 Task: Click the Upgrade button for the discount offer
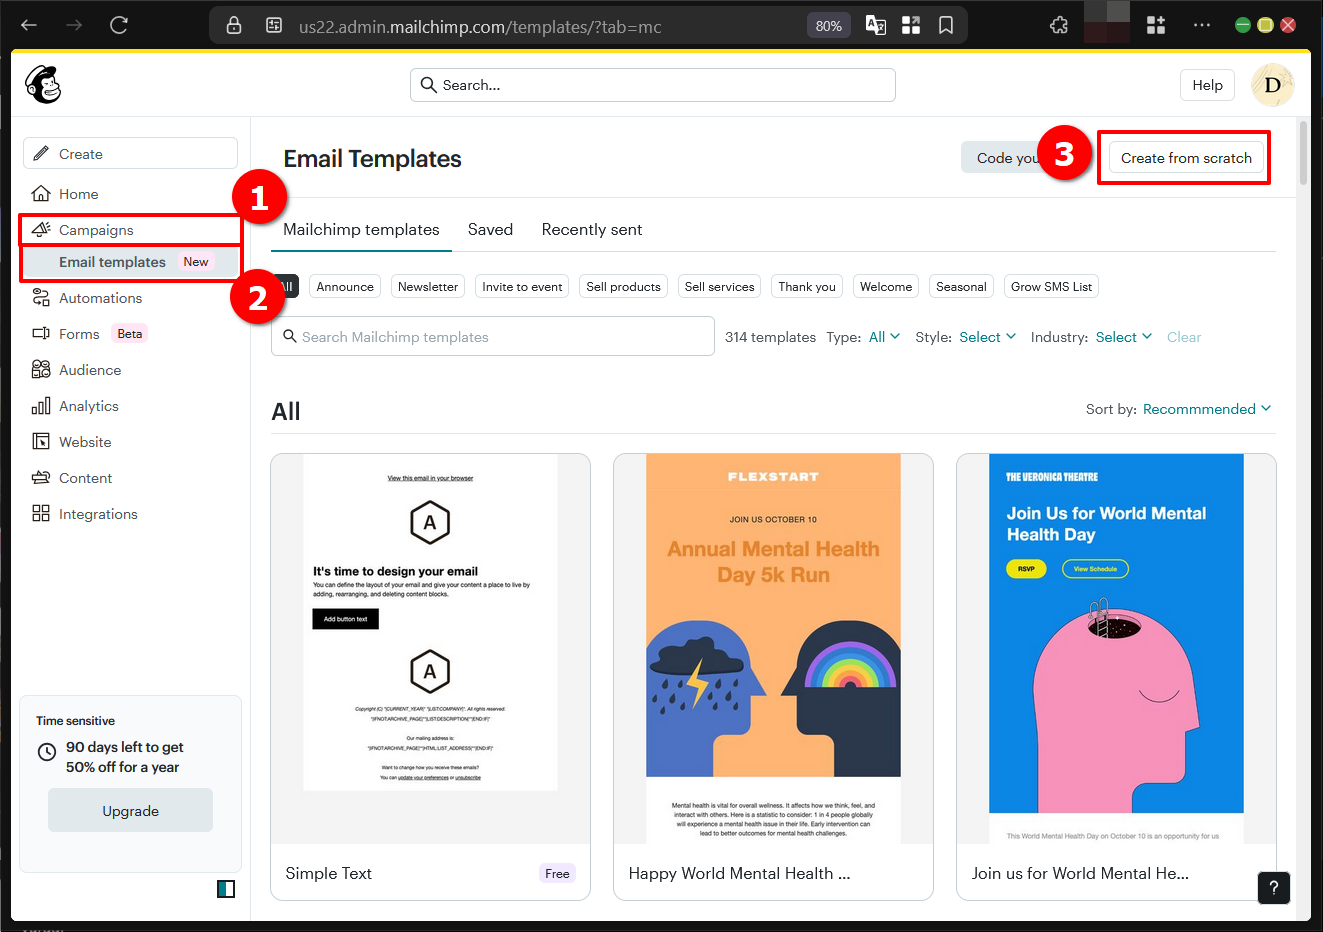(x=130, y=810)
